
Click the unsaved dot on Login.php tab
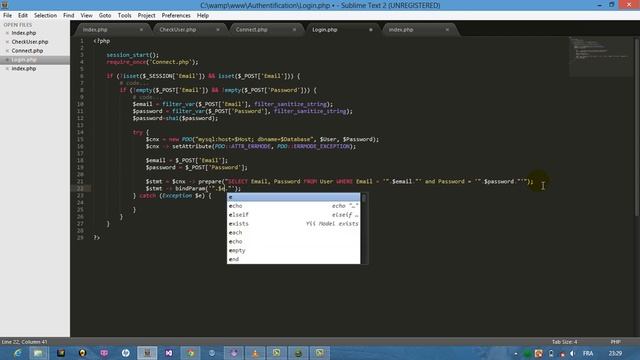pyautogui.click(x=371, y=30)
